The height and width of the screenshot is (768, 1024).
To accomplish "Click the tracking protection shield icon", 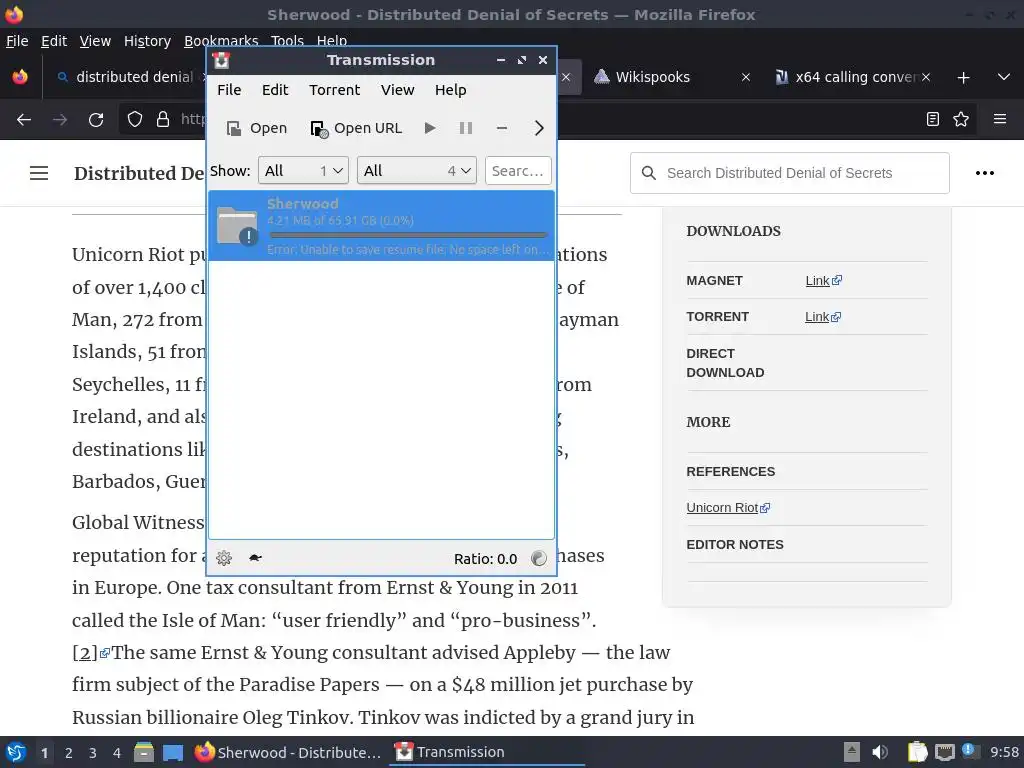I will [135, 119].
